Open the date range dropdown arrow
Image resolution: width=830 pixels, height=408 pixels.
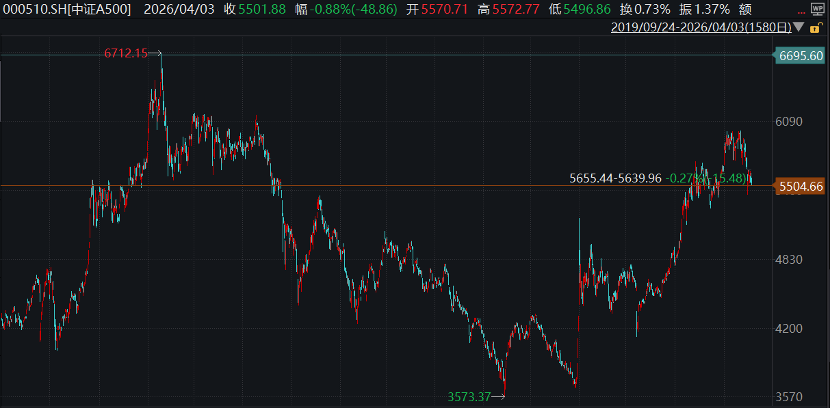(x=799, y=28)
